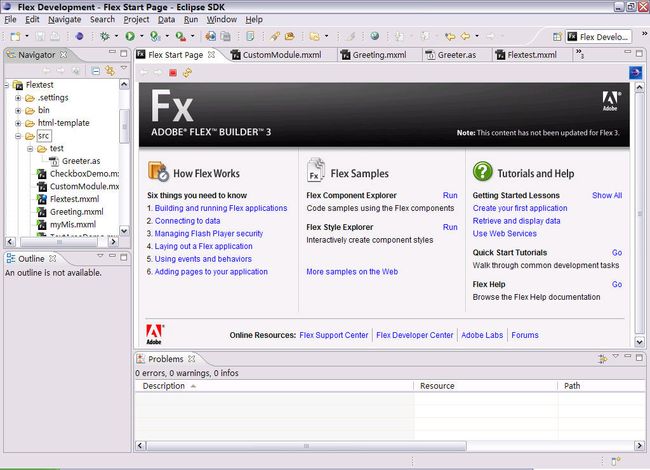Open dropdown next to External Tools icon

(193, 36)
